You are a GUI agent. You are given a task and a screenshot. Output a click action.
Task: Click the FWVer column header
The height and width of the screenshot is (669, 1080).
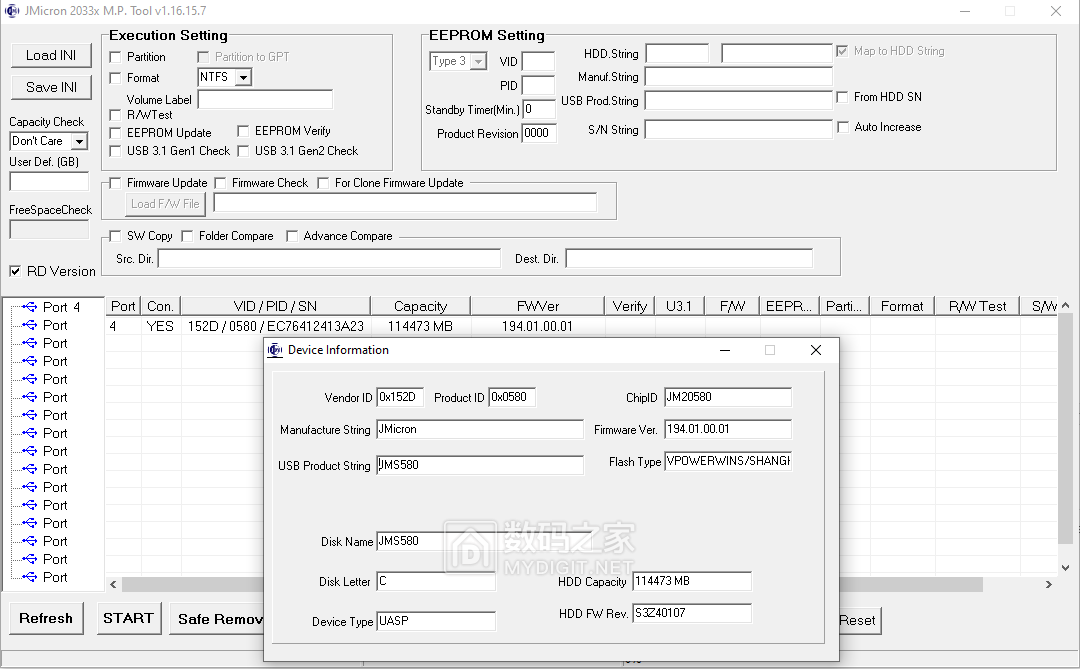(x=538, y=306)
